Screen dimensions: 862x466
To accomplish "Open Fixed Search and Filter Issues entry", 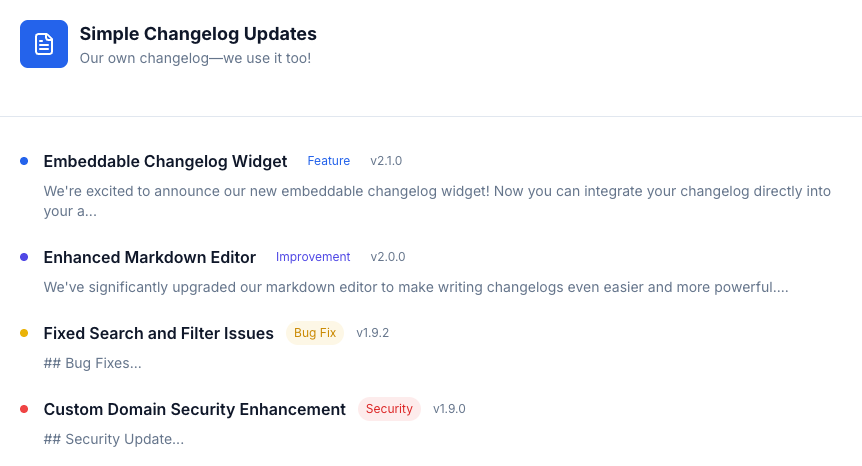I will 158,333.
